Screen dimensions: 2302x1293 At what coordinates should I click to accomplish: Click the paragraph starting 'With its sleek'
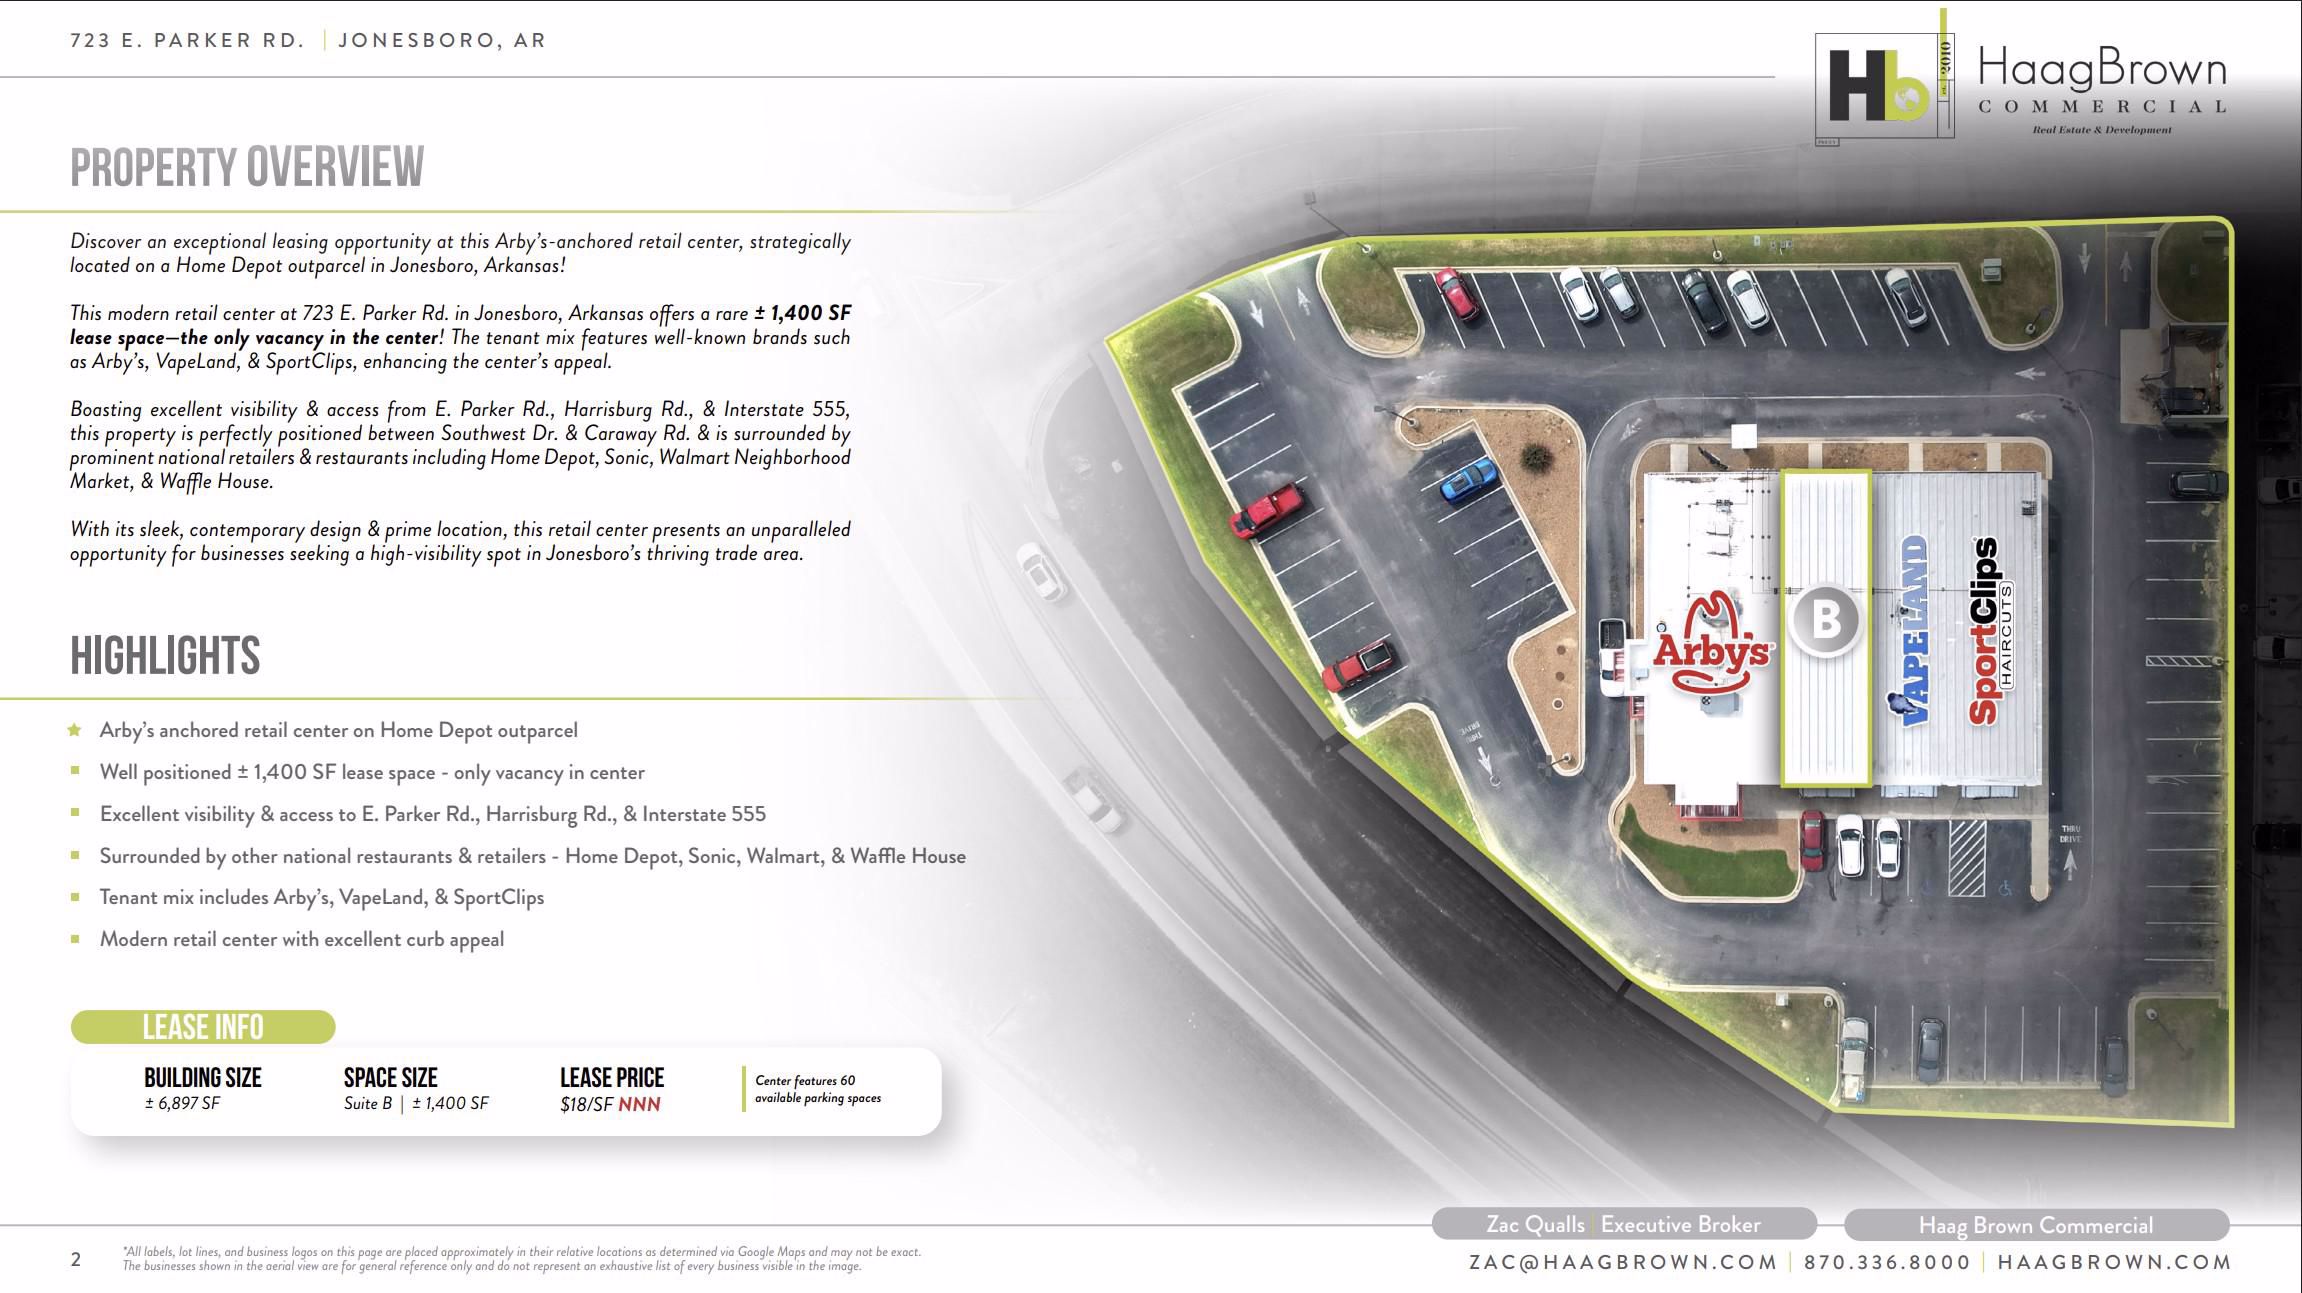point(460,541)
